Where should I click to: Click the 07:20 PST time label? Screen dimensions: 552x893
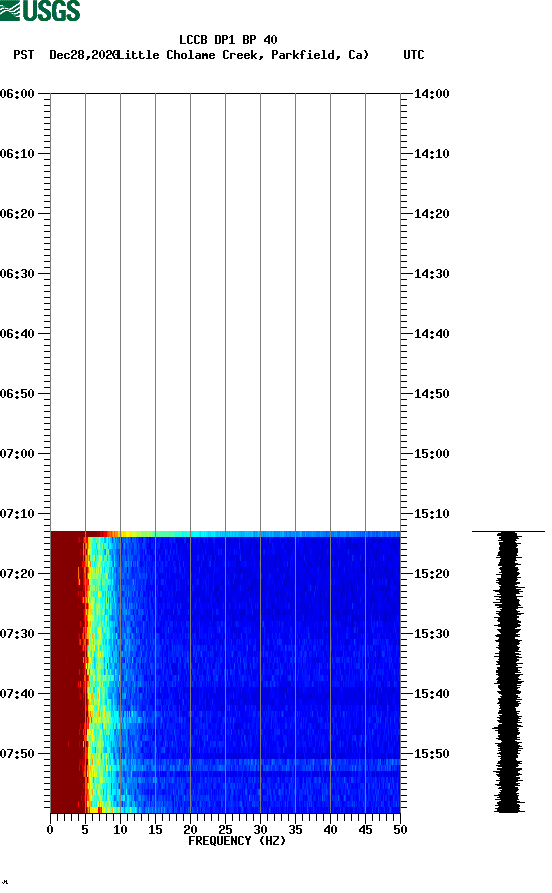[x=17, y=574]
